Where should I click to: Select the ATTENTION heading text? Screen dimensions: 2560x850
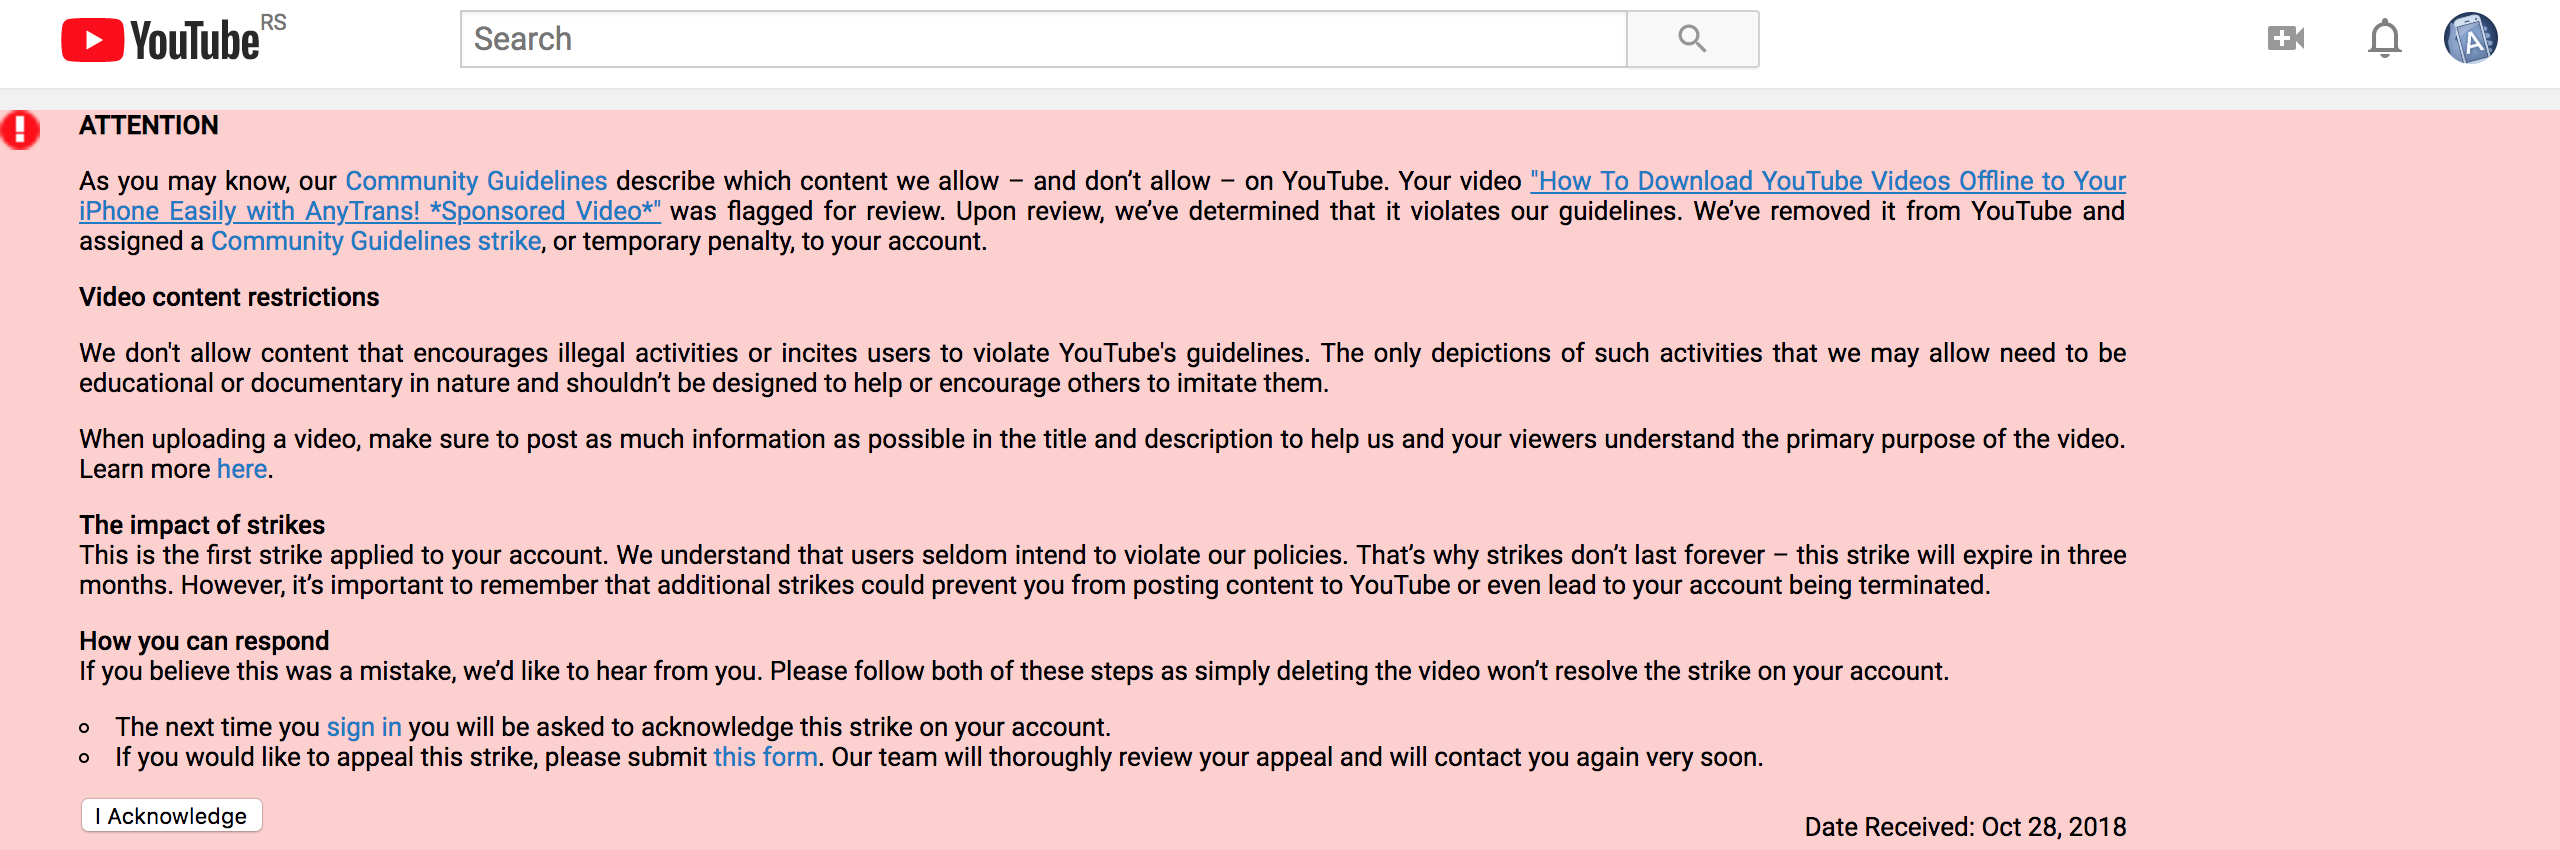point(149,125)
